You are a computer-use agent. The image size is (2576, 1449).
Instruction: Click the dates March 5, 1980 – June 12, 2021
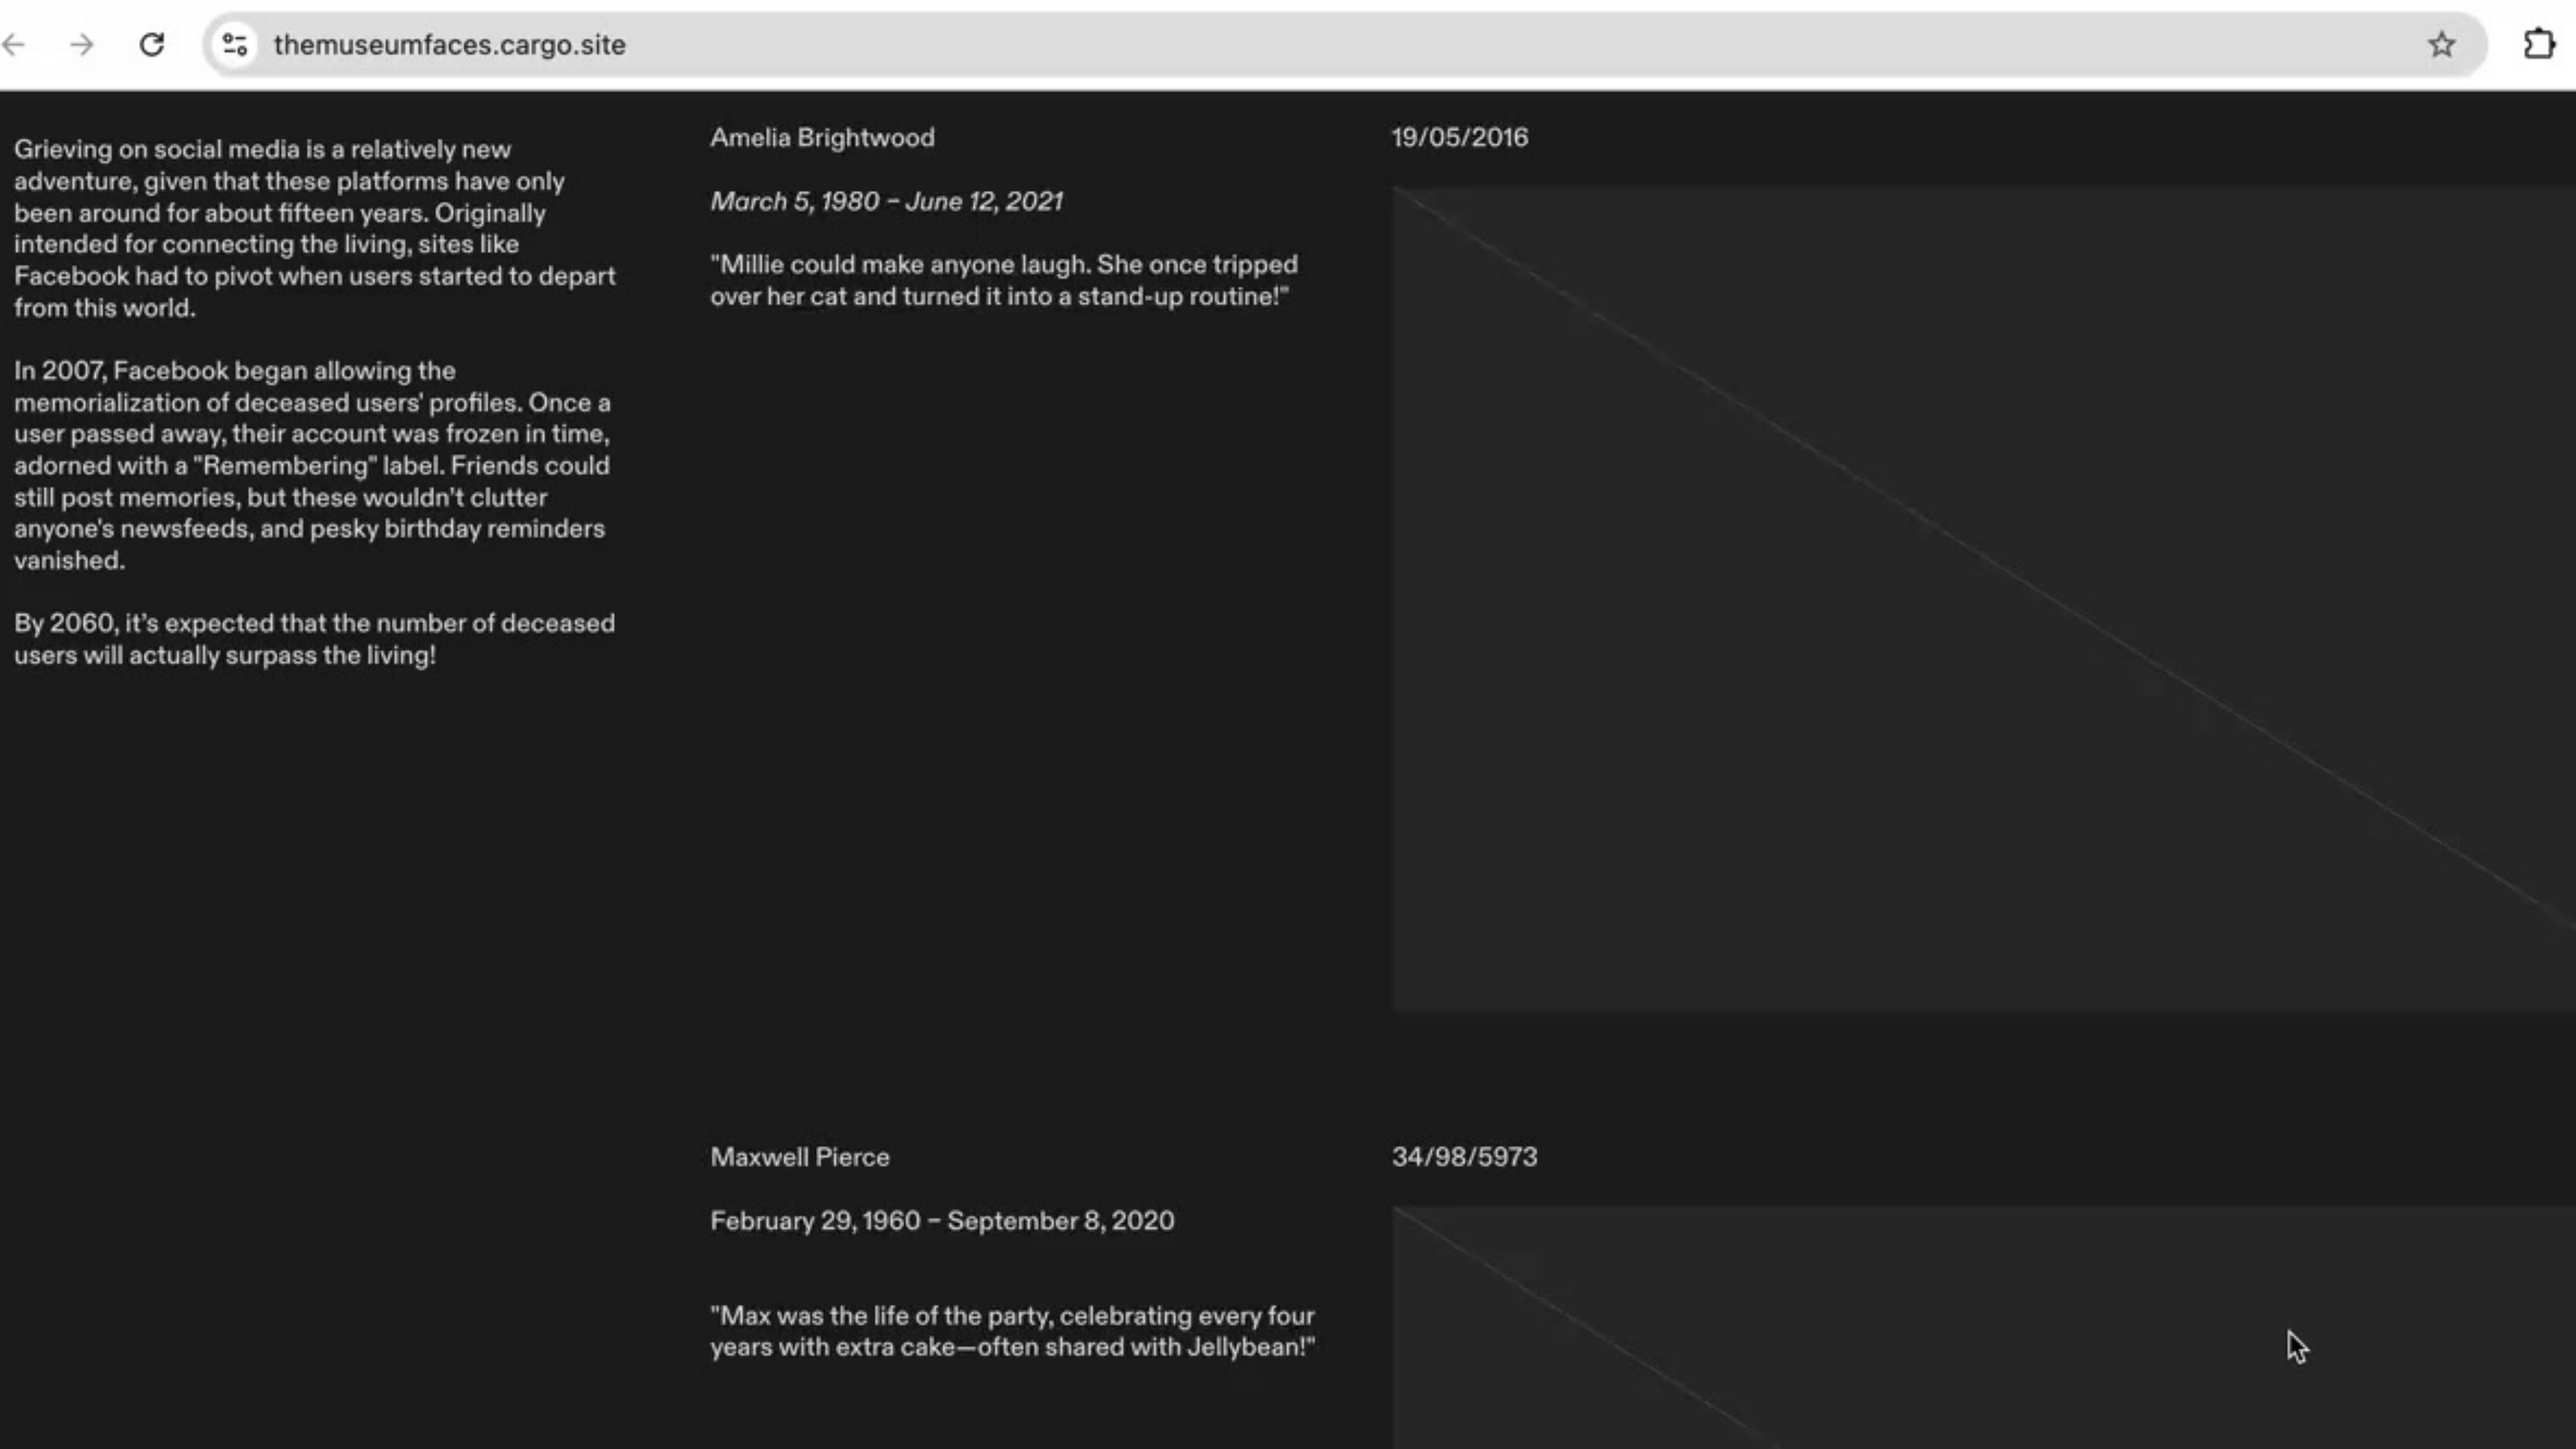886,201
